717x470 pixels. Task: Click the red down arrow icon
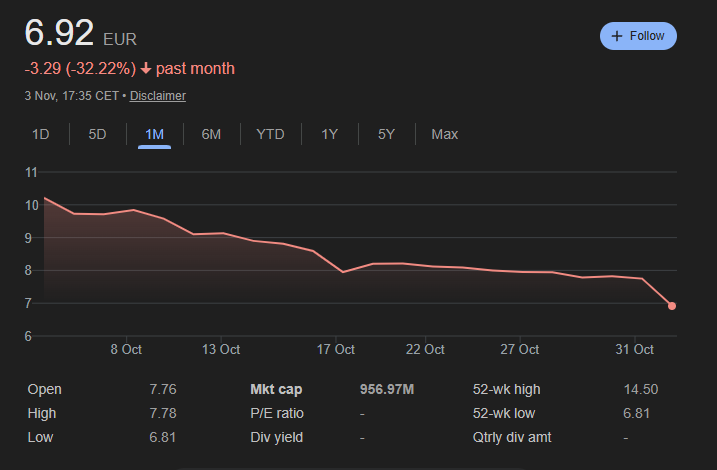pyautogui.click(x=146, y=69)
